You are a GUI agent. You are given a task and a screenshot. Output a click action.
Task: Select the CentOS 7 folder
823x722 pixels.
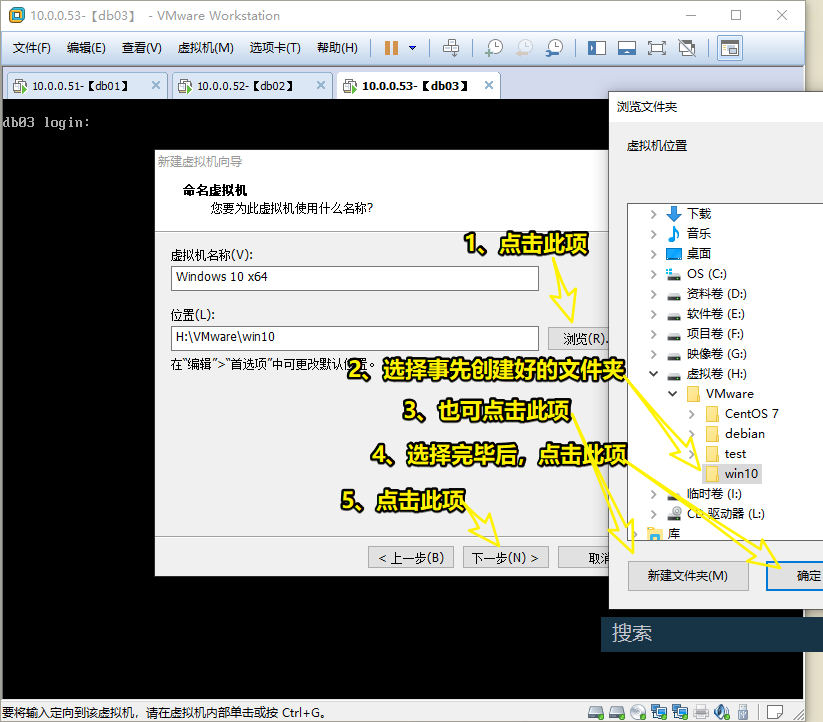[752, 413]
